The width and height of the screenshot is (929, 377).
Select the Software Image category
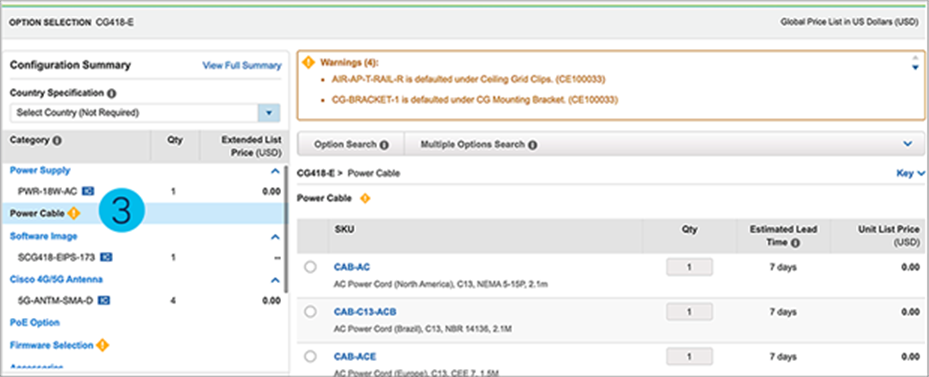click(43, 236)
